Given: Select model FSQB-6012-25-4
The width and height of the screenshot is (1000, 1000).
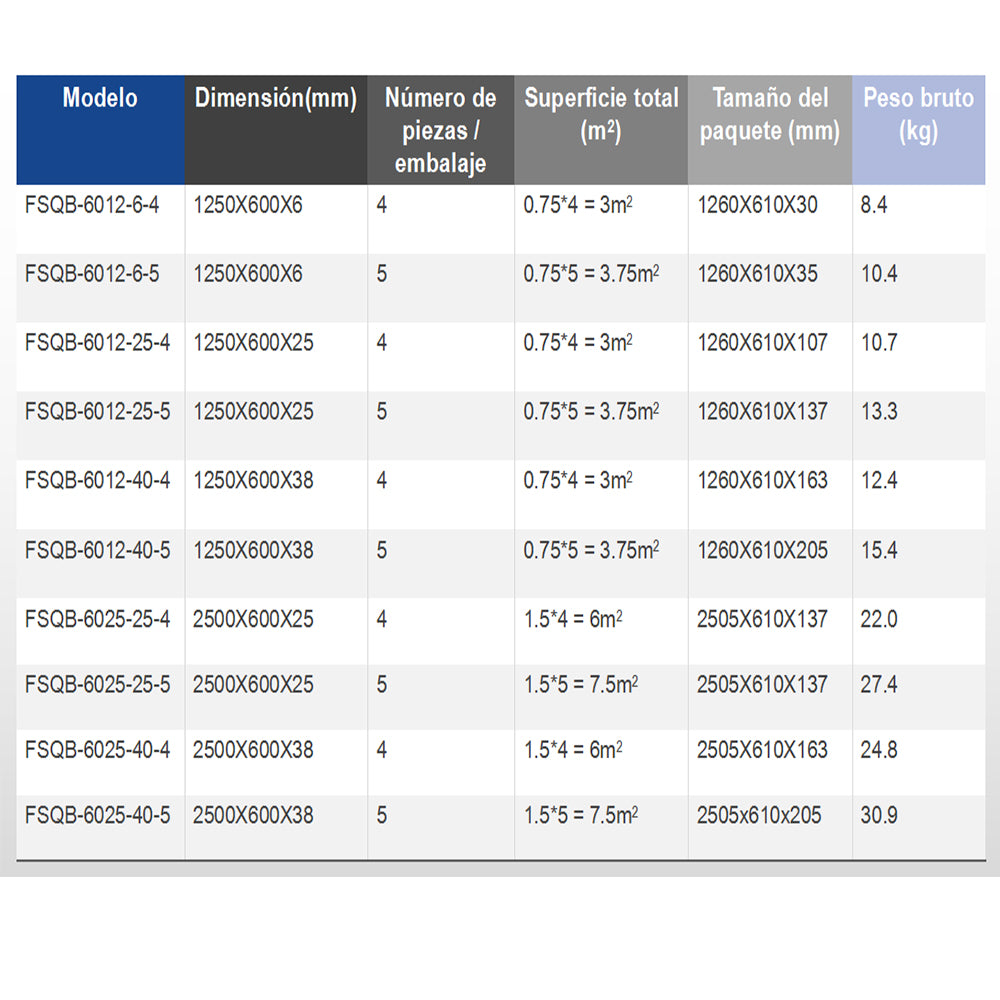Looking at the screenshot, I should 97,343.
